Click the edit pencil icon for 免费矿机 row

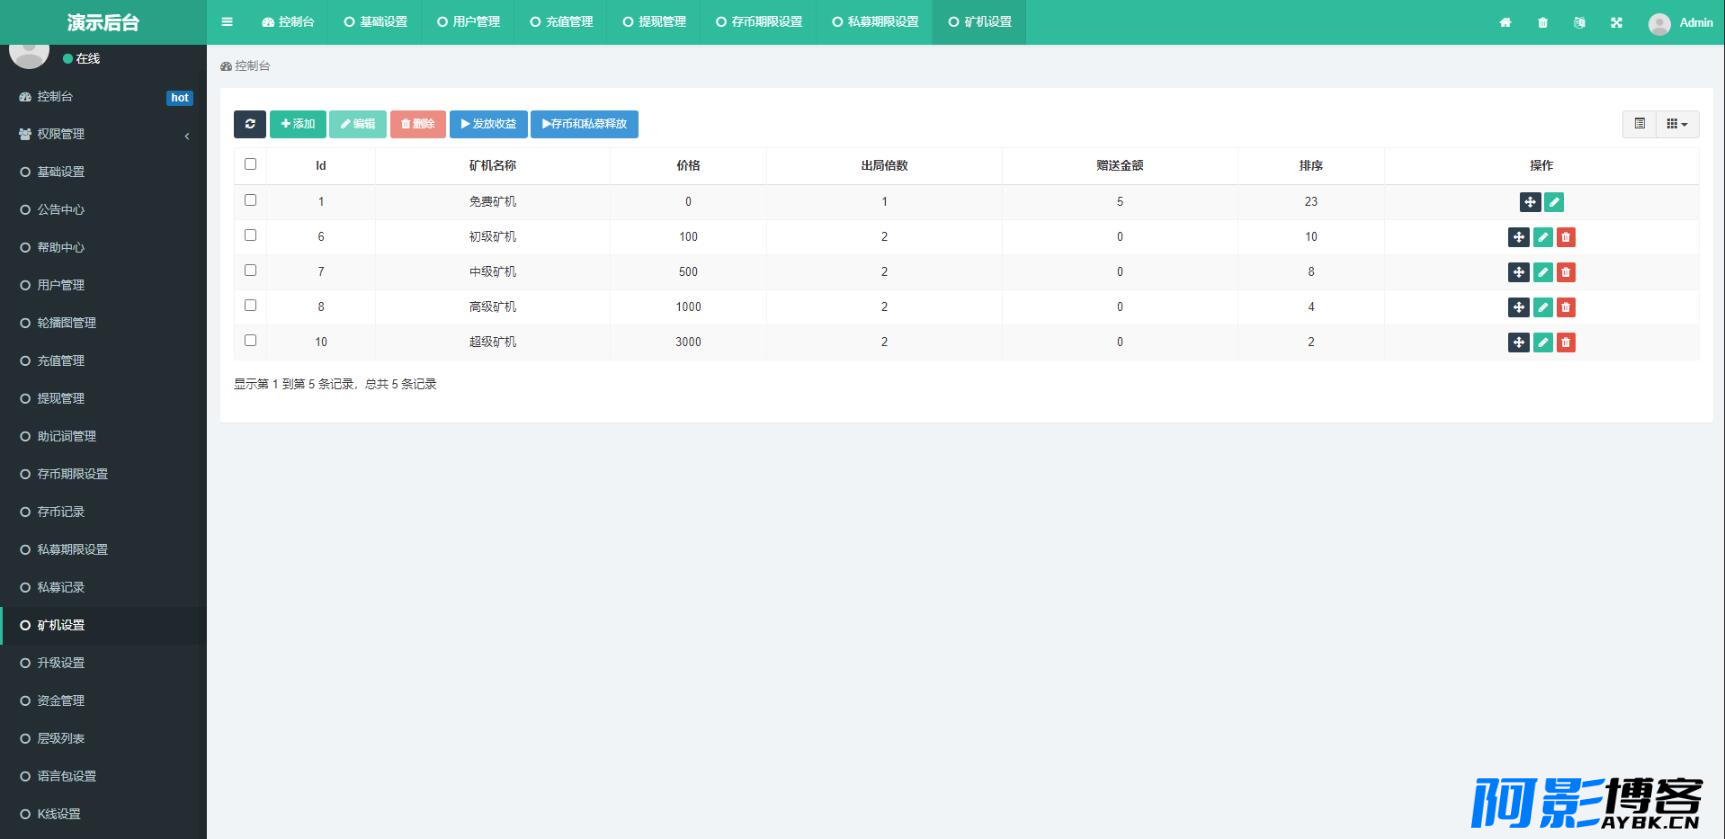point(1554,202)
